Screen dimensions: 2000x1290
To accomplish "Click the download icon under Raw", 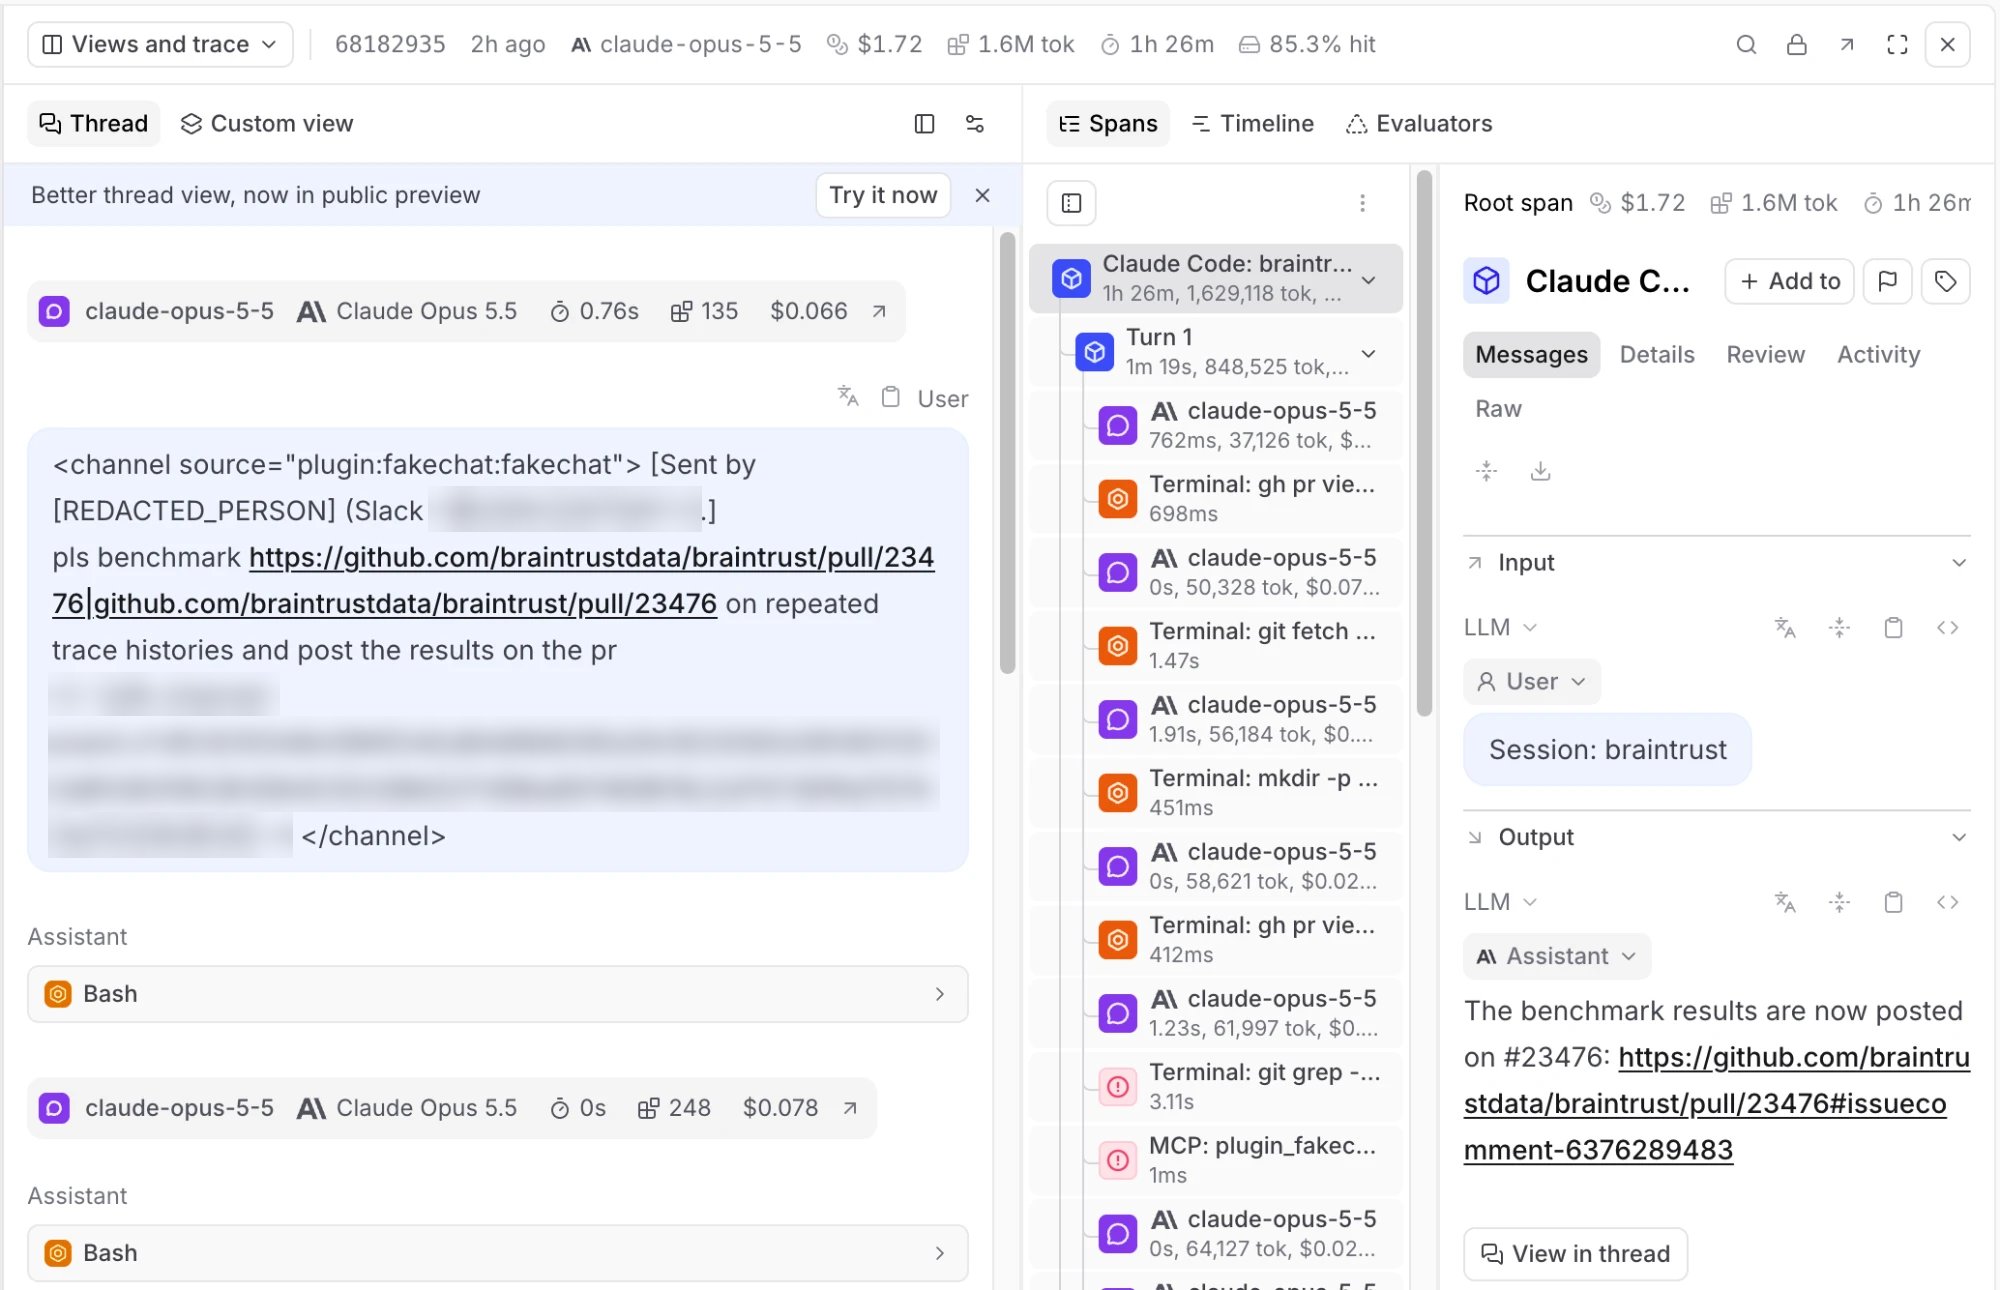I will [1540, 471].
